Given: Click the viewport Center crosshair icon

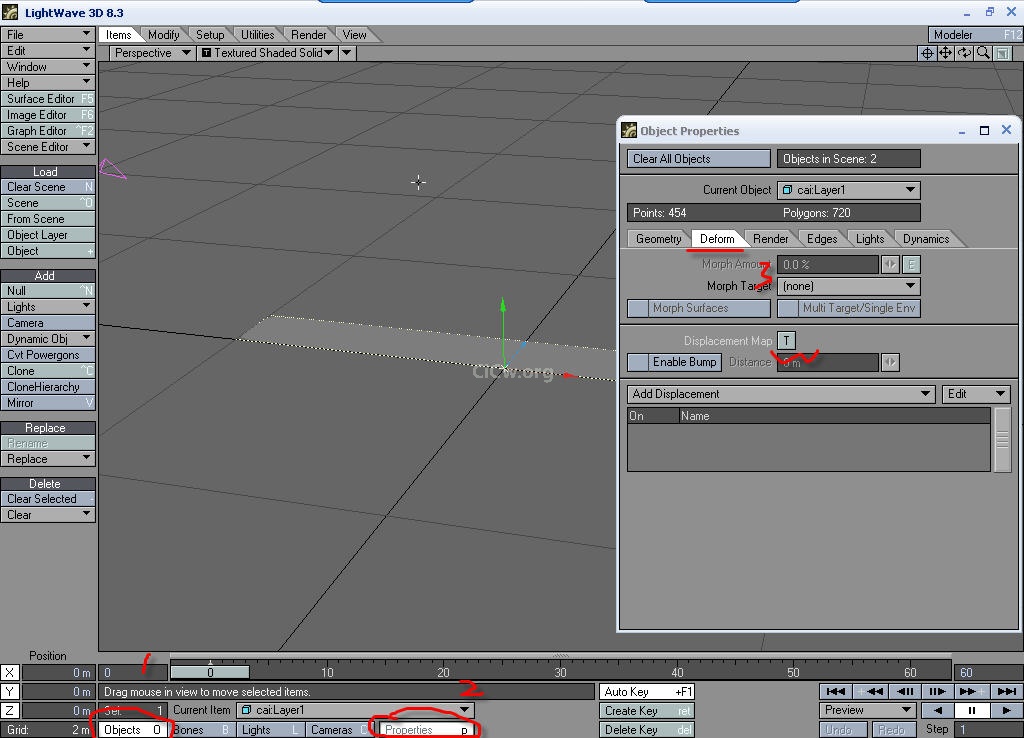Looking at the screenshot, I should pyautogui.click(x=927, y=53).
